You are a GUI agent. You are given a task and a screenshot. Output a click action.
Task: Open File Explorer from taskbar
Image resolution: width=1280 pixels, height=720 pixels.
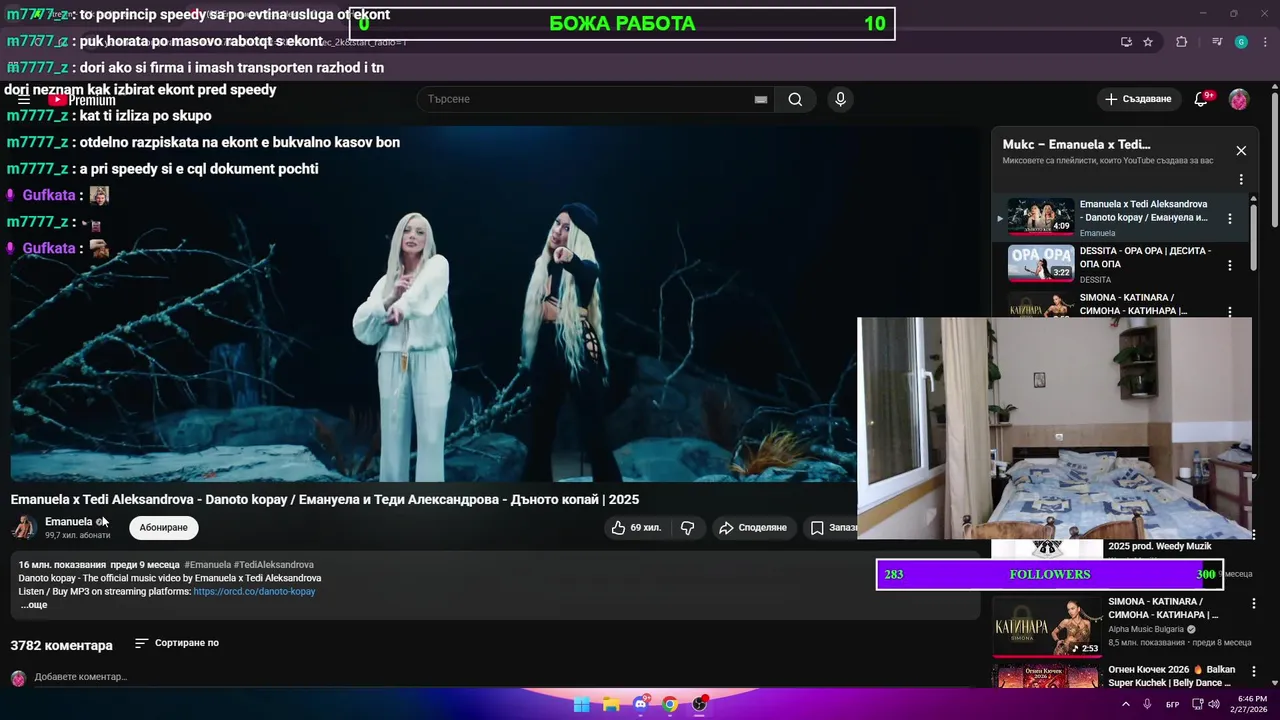611,704
